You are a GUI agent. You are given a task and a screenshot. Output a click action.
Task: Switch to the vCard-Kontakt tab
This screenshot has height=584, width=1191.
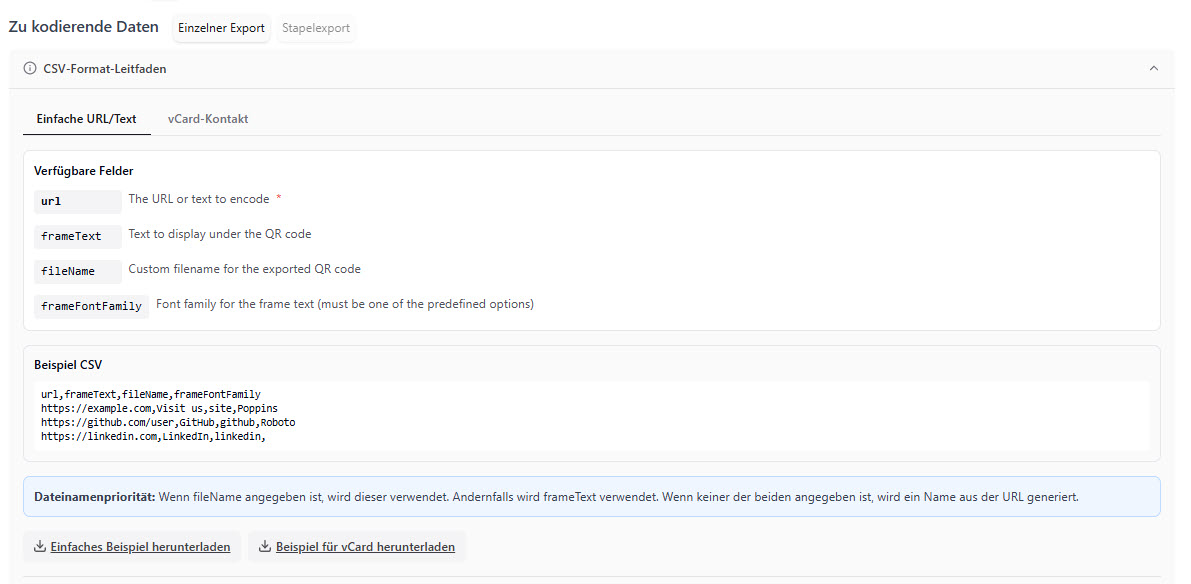click(208, 119)
